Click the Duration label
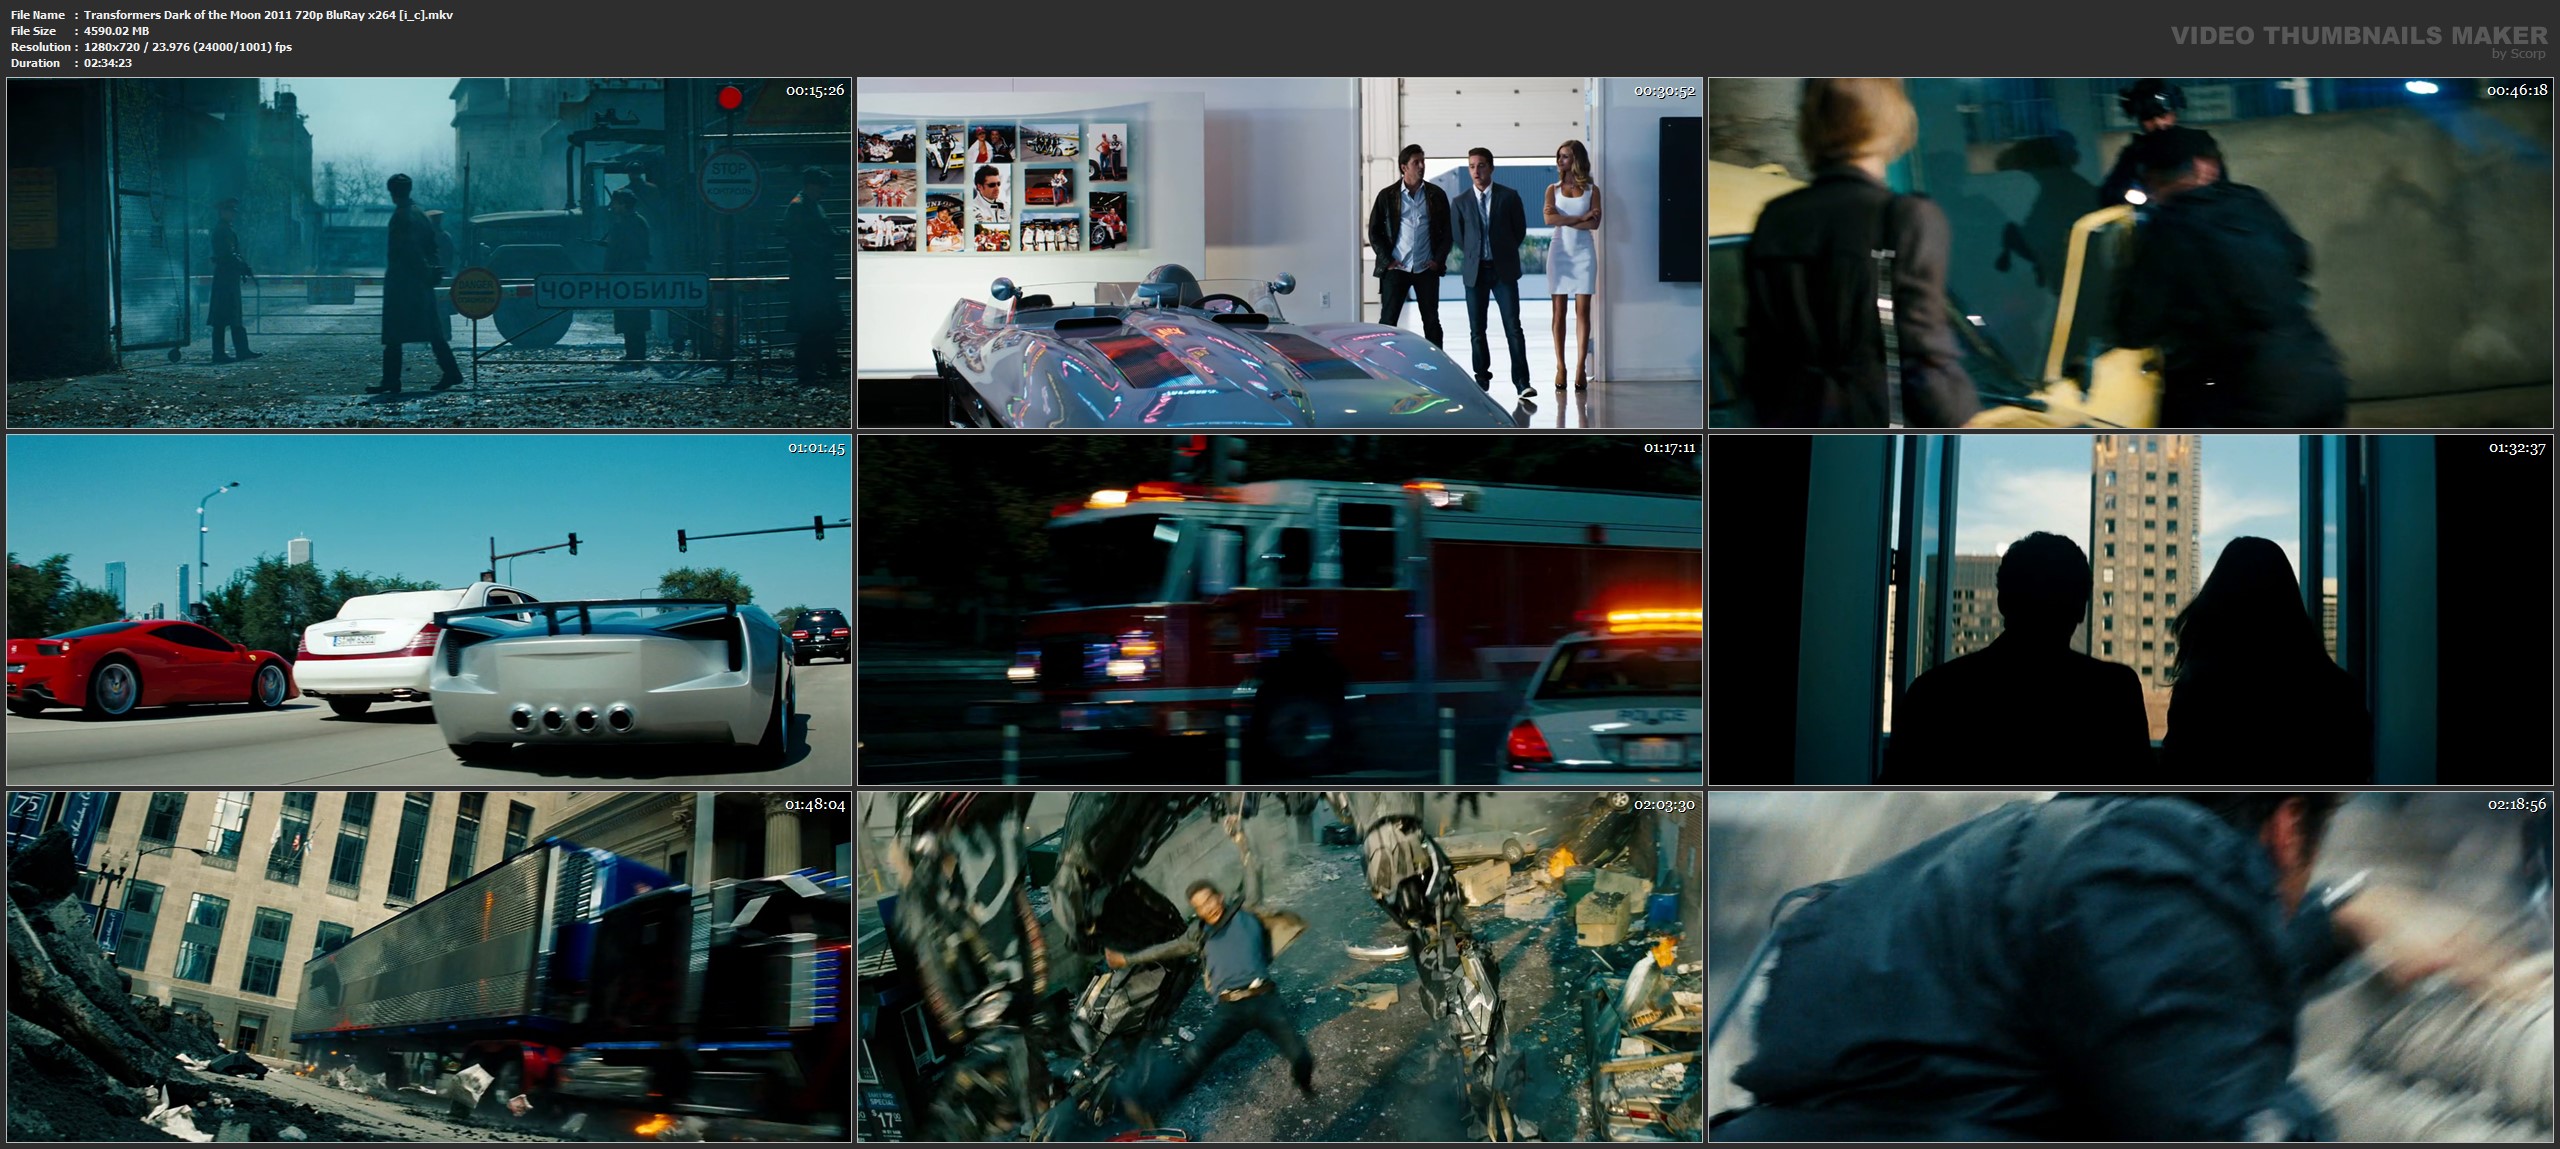 click(x=35, y=63)
